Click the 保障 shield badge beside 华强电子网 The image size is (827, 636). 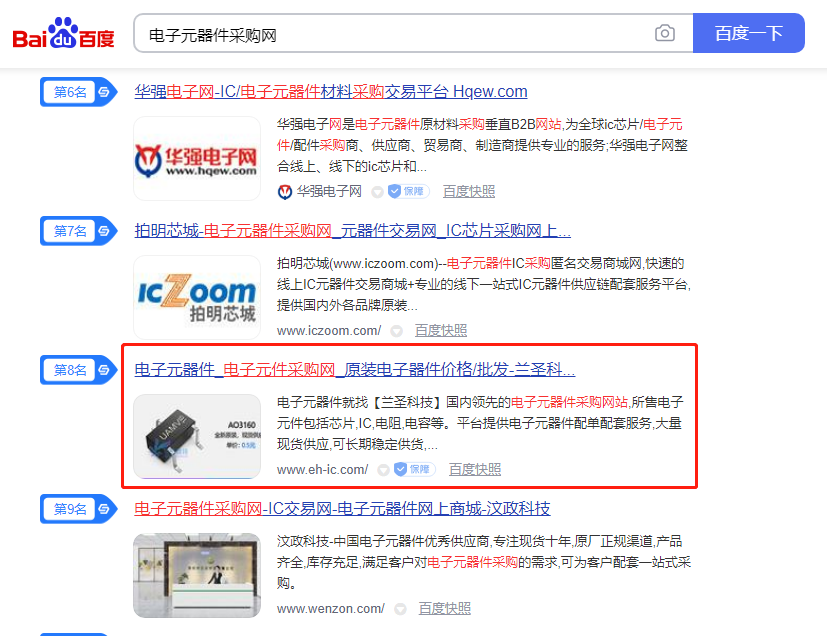click(x=408, y=191)
